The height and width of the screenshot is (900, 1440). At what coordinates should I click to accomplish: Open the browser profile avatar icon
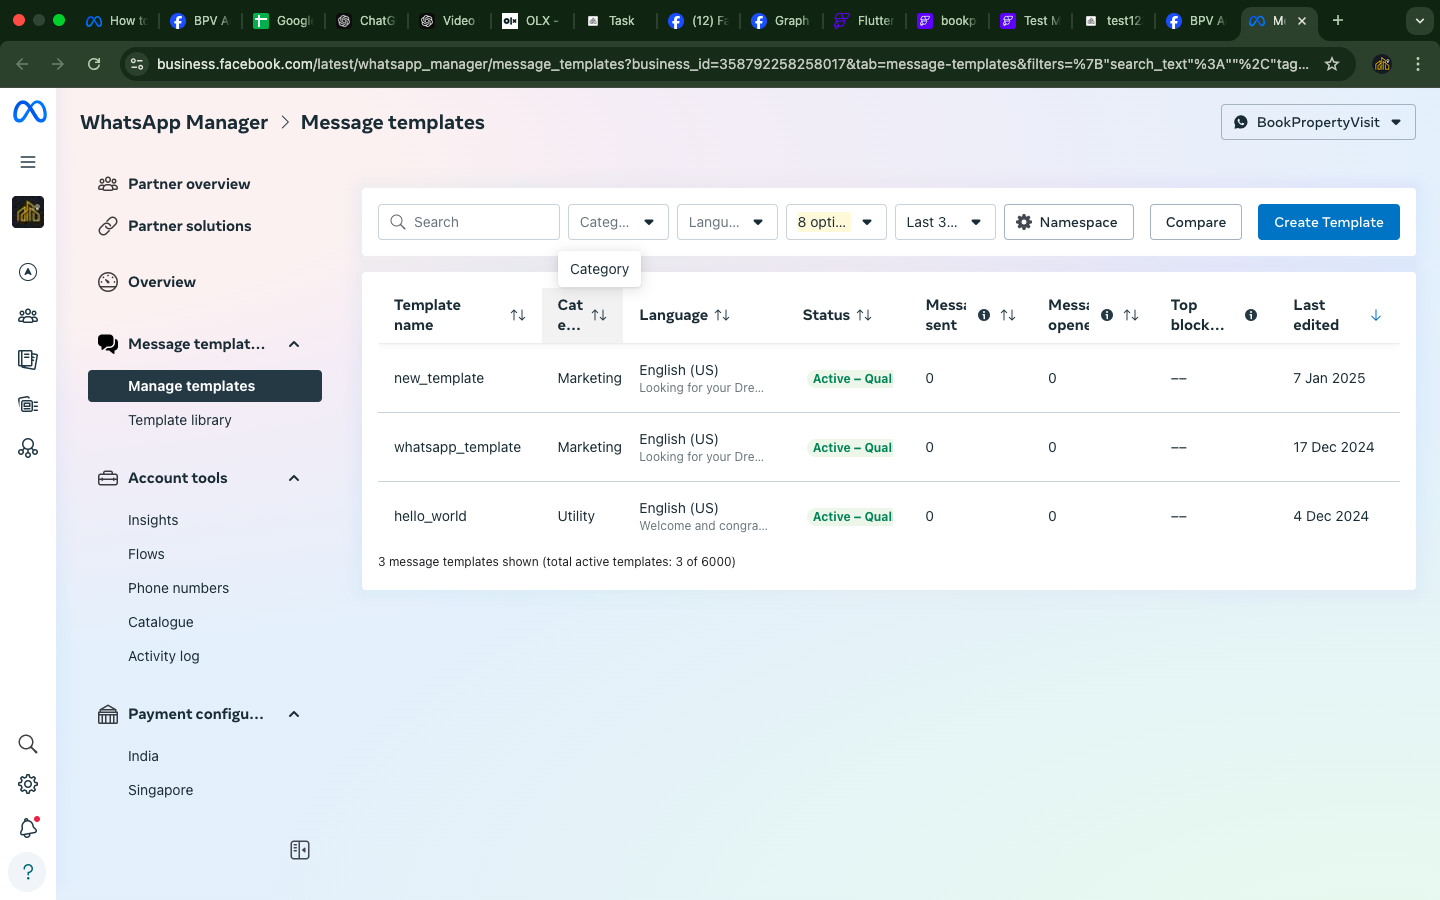coord(1382,64)
